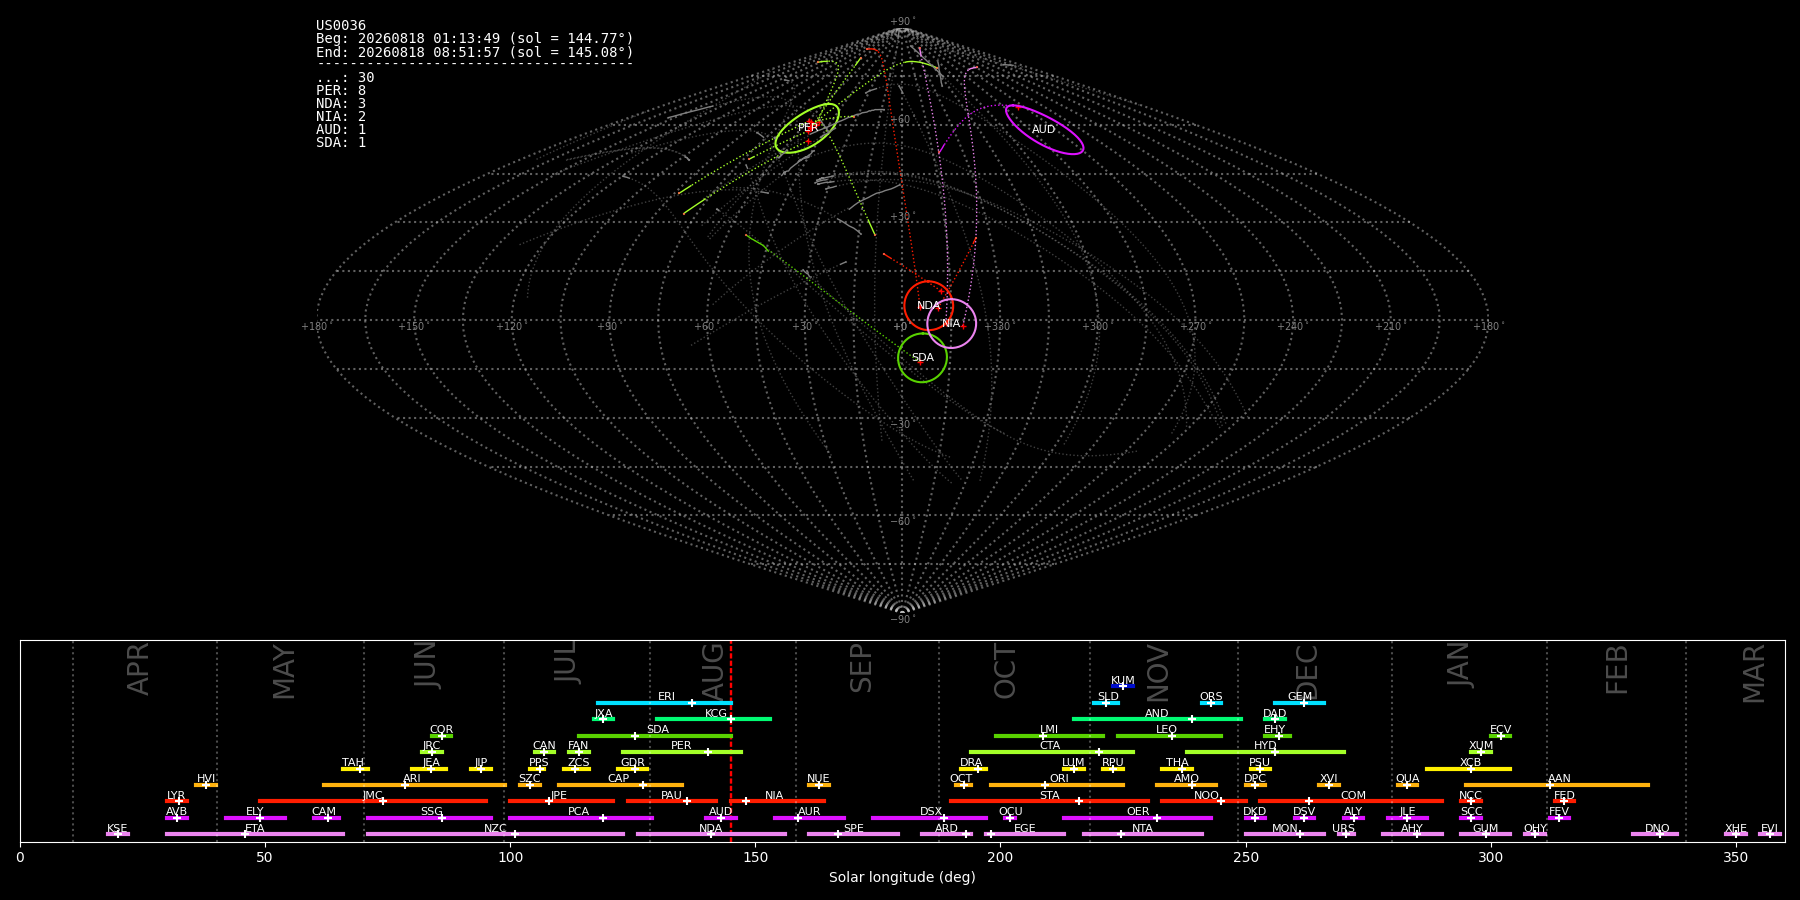Click the End timestamp line in header
The height and width of the screenshot is (900, 1800).
pyautogui.click(x=475, y=52)
